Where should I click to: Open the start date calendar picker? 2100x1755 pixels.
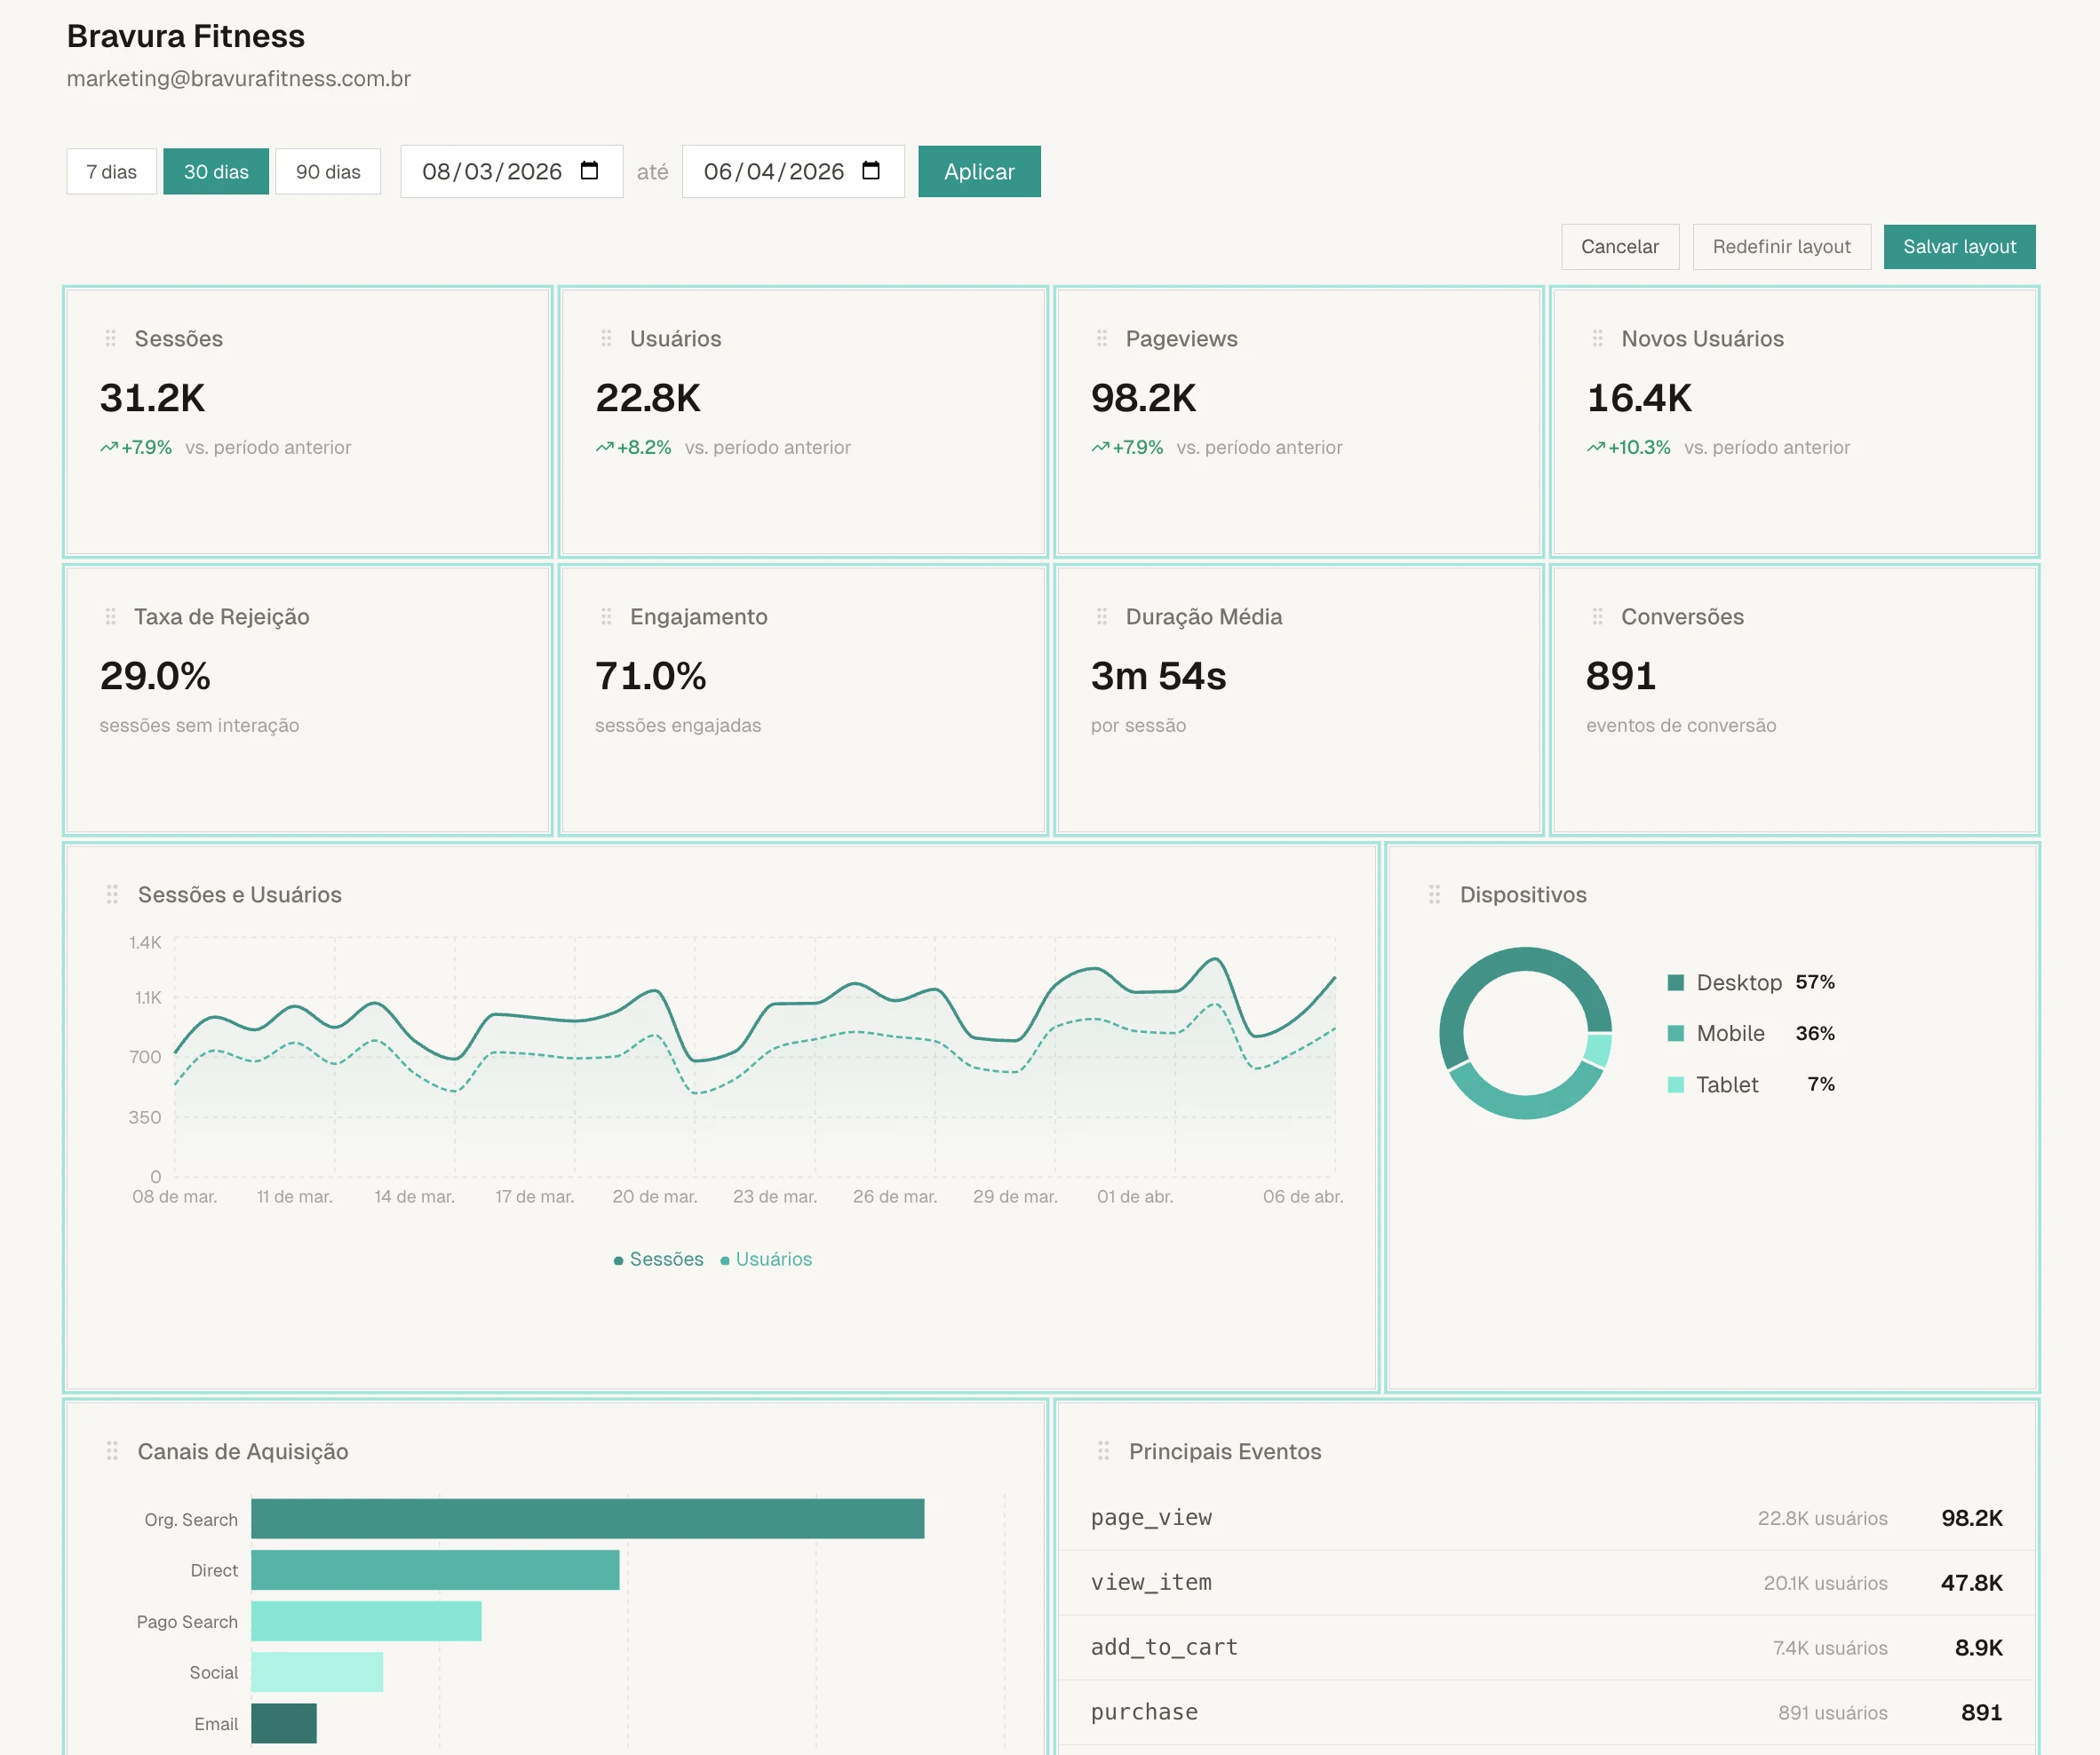pyautogui.click(x=590, y=171)
